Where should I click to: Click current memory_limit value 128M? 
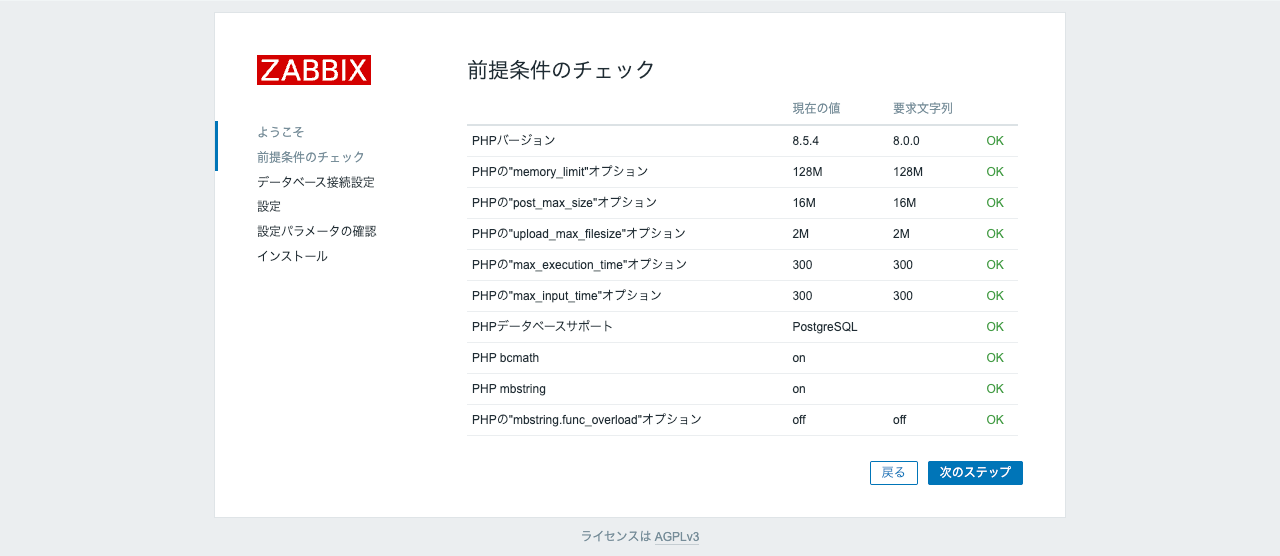tap(808, 172)
